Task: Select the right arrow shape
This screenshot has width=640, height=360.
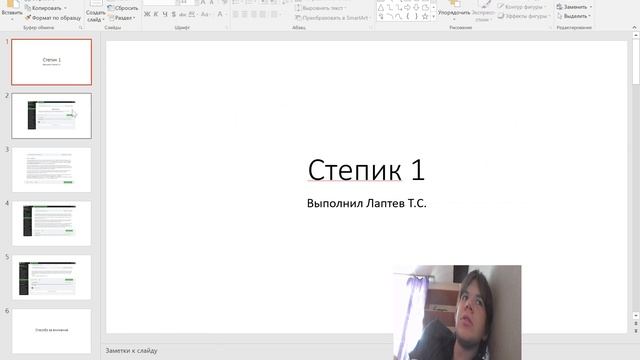Action: click(x=407, y=8)
